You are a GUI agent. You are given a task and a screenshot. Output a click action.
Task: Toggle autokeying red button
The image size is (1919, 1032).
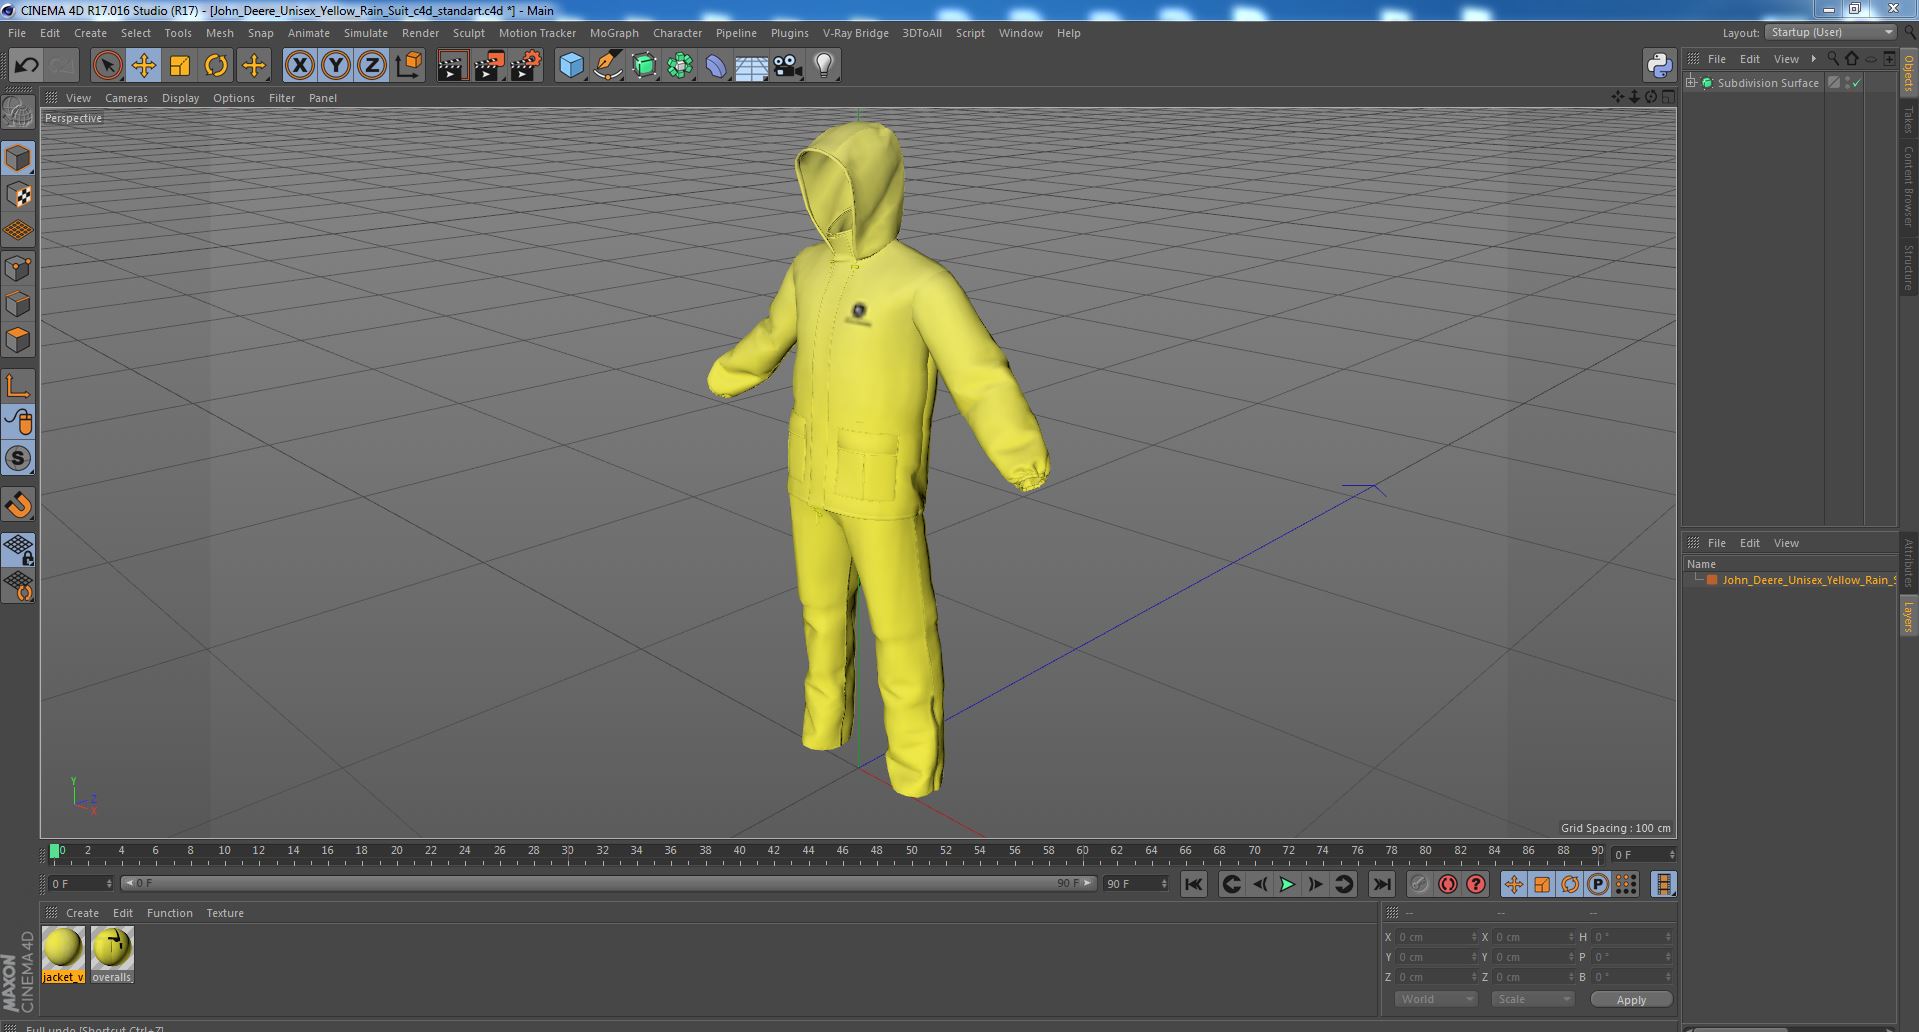coord(1448,884)
